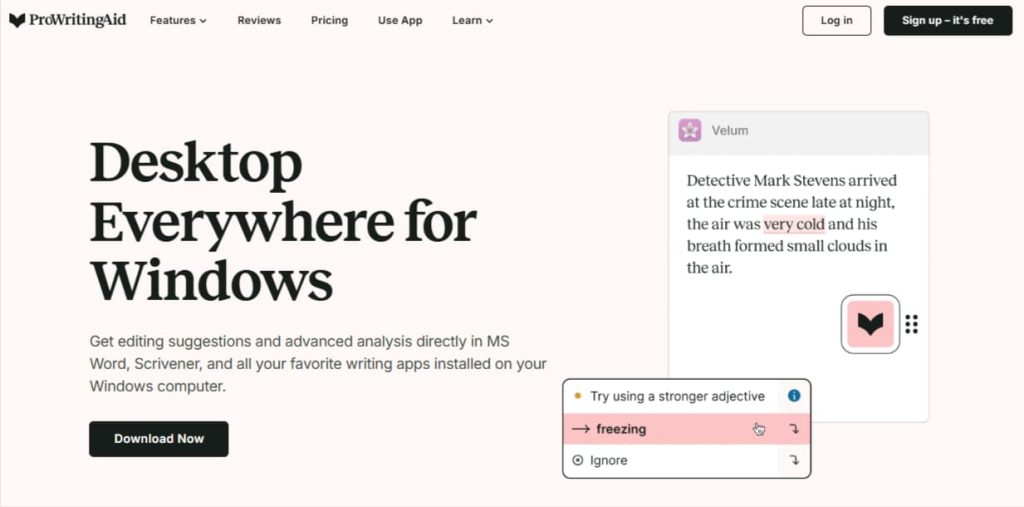
Task: Open the Use App link
Action: (400, 20)
